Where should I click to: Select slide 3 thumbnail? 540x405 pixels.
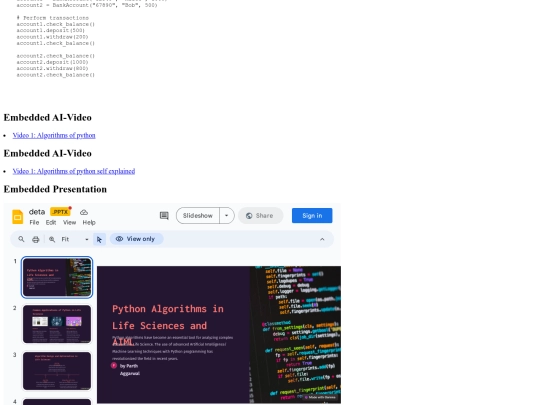pos(57,371)
